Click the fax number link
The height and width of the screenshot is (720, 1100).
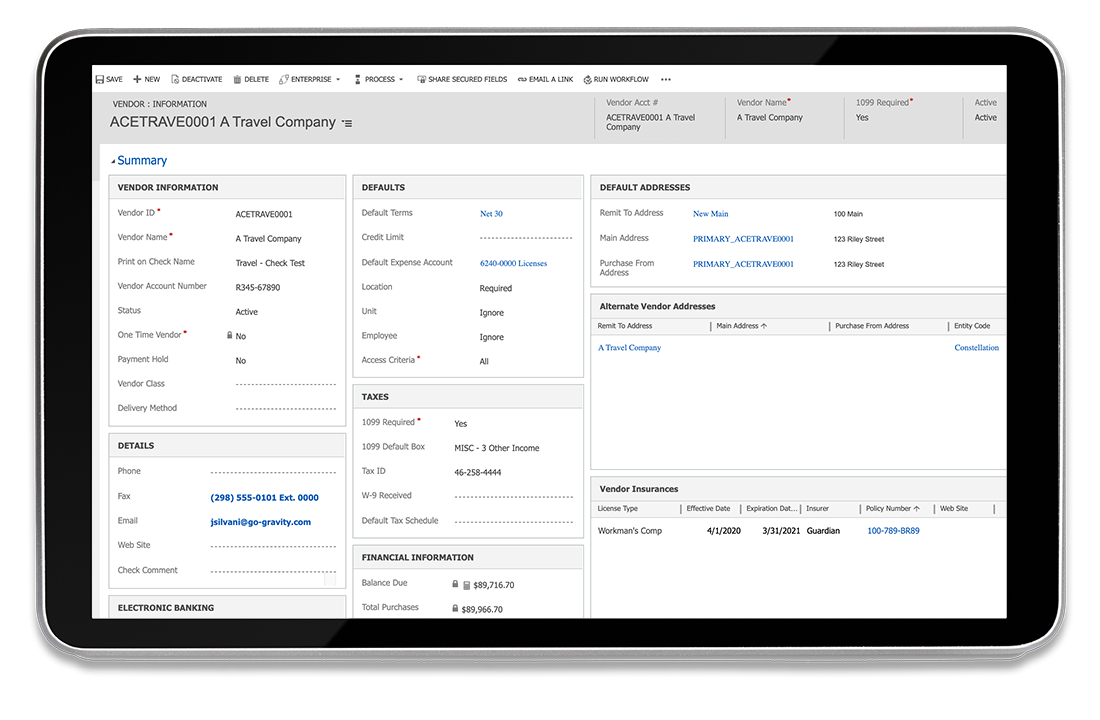coord(264,498)
